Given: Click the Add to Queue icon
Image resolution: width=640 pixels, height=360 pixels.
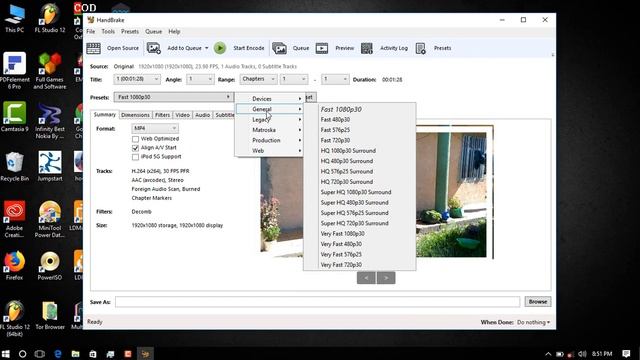Looking at the screenshot, I should (x=153, y=48).
